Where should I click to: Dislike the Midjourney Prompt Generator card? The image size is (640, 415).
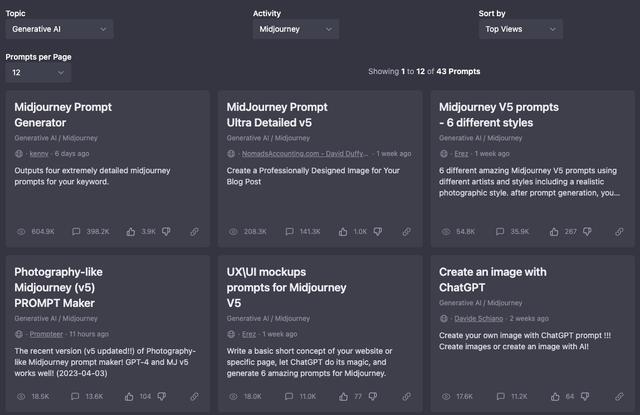(166, 231)
